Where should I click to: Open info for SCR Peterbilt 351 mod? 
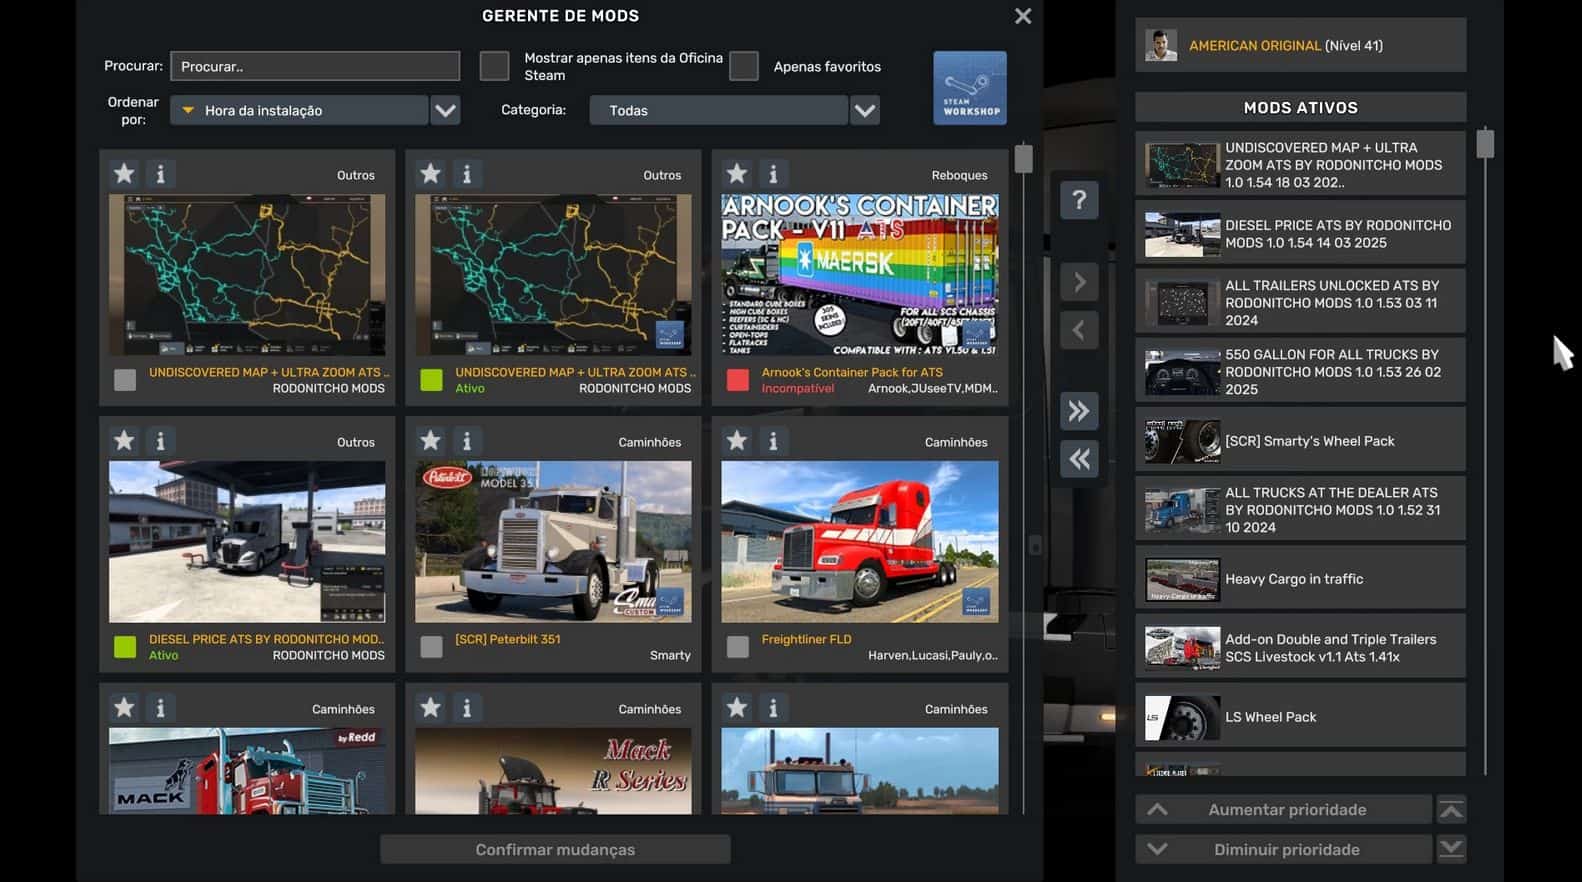[x=467, y=441]
